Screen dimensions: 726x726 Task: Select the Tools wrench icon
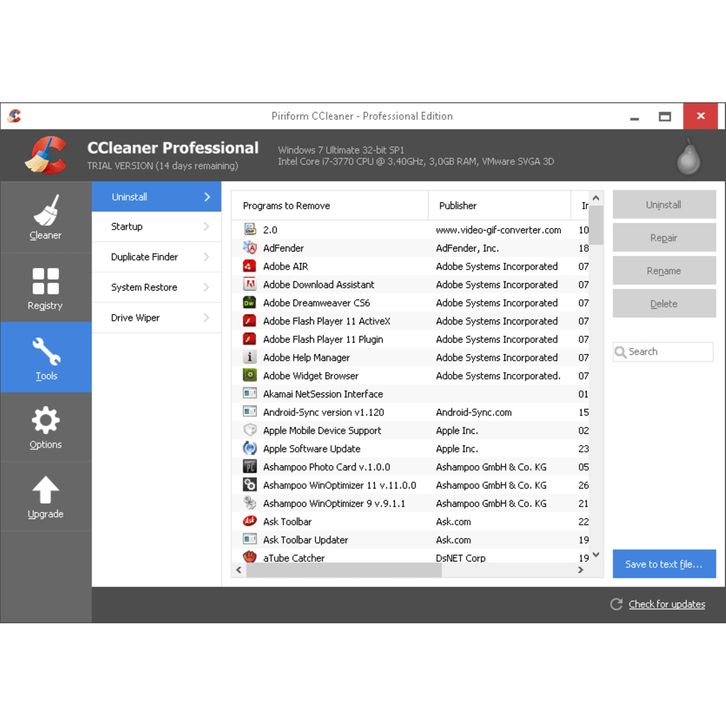click(45, 351)
